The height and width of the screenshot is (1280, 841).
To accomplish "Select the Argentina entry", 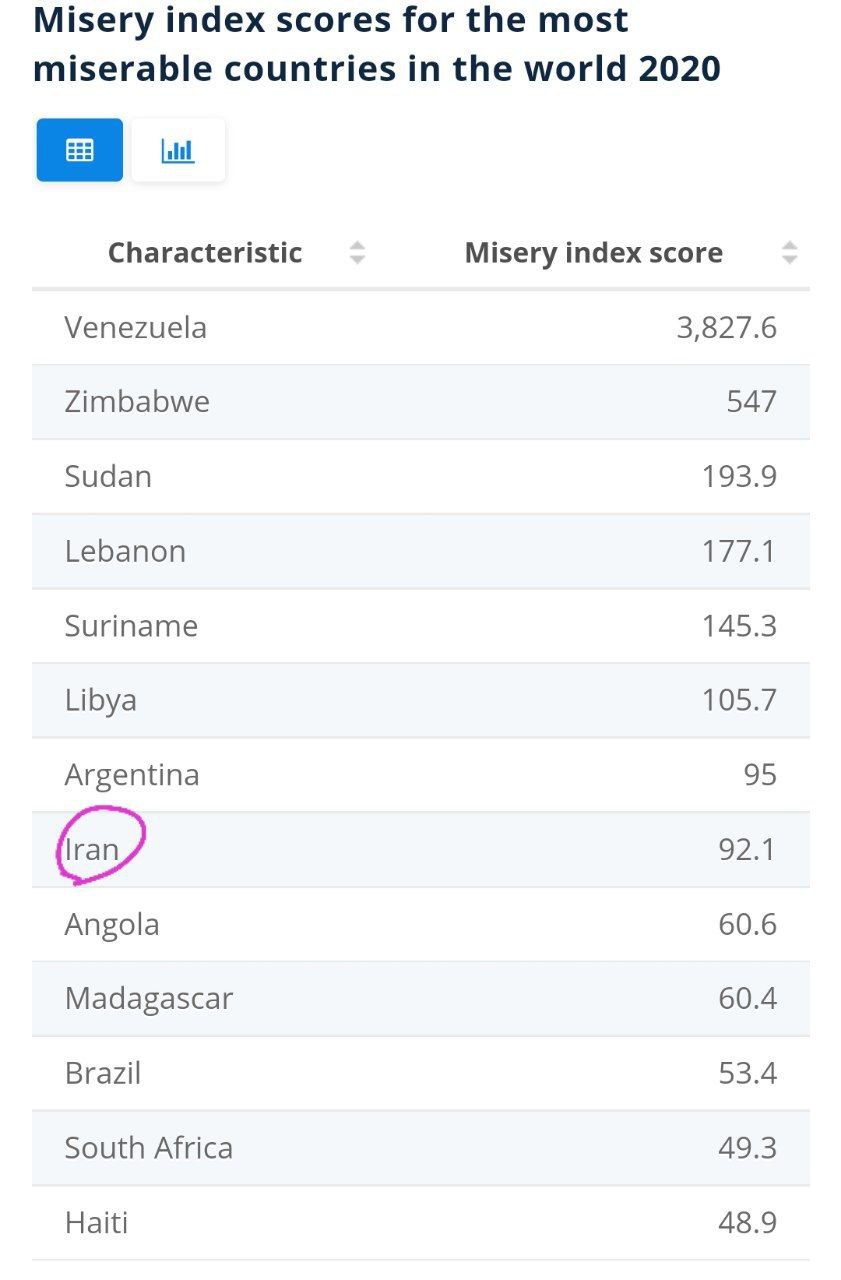I will [x=132, y=775].
